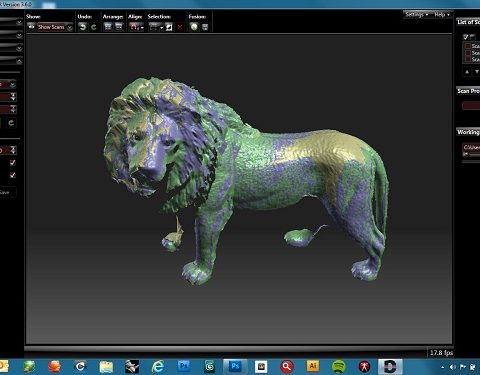This screenshot has height=375, width=480.
Task: Click the Undo arrow icon
Action: click(x=82, y=27)
